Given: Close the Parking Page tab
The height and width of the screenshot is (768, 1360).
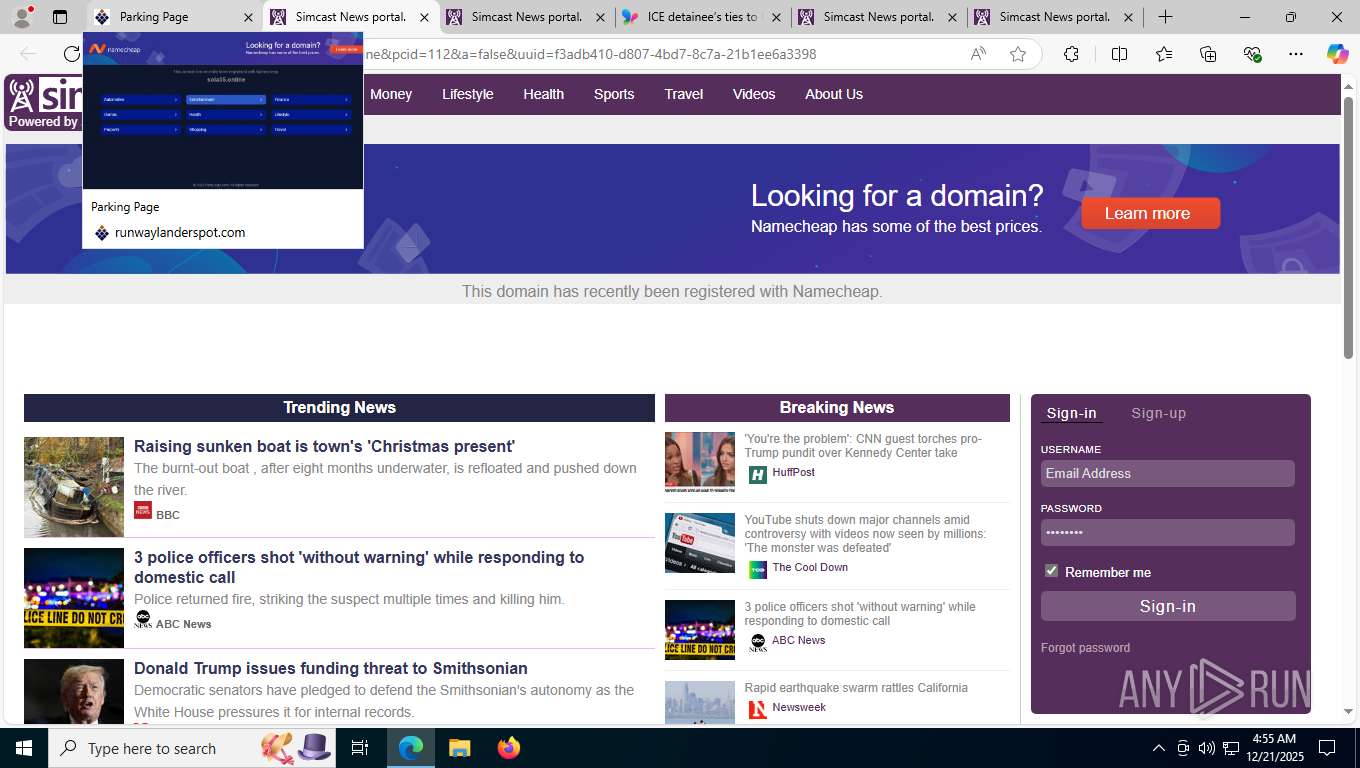Looking at the screenshot, I should (x=248, y=17).
